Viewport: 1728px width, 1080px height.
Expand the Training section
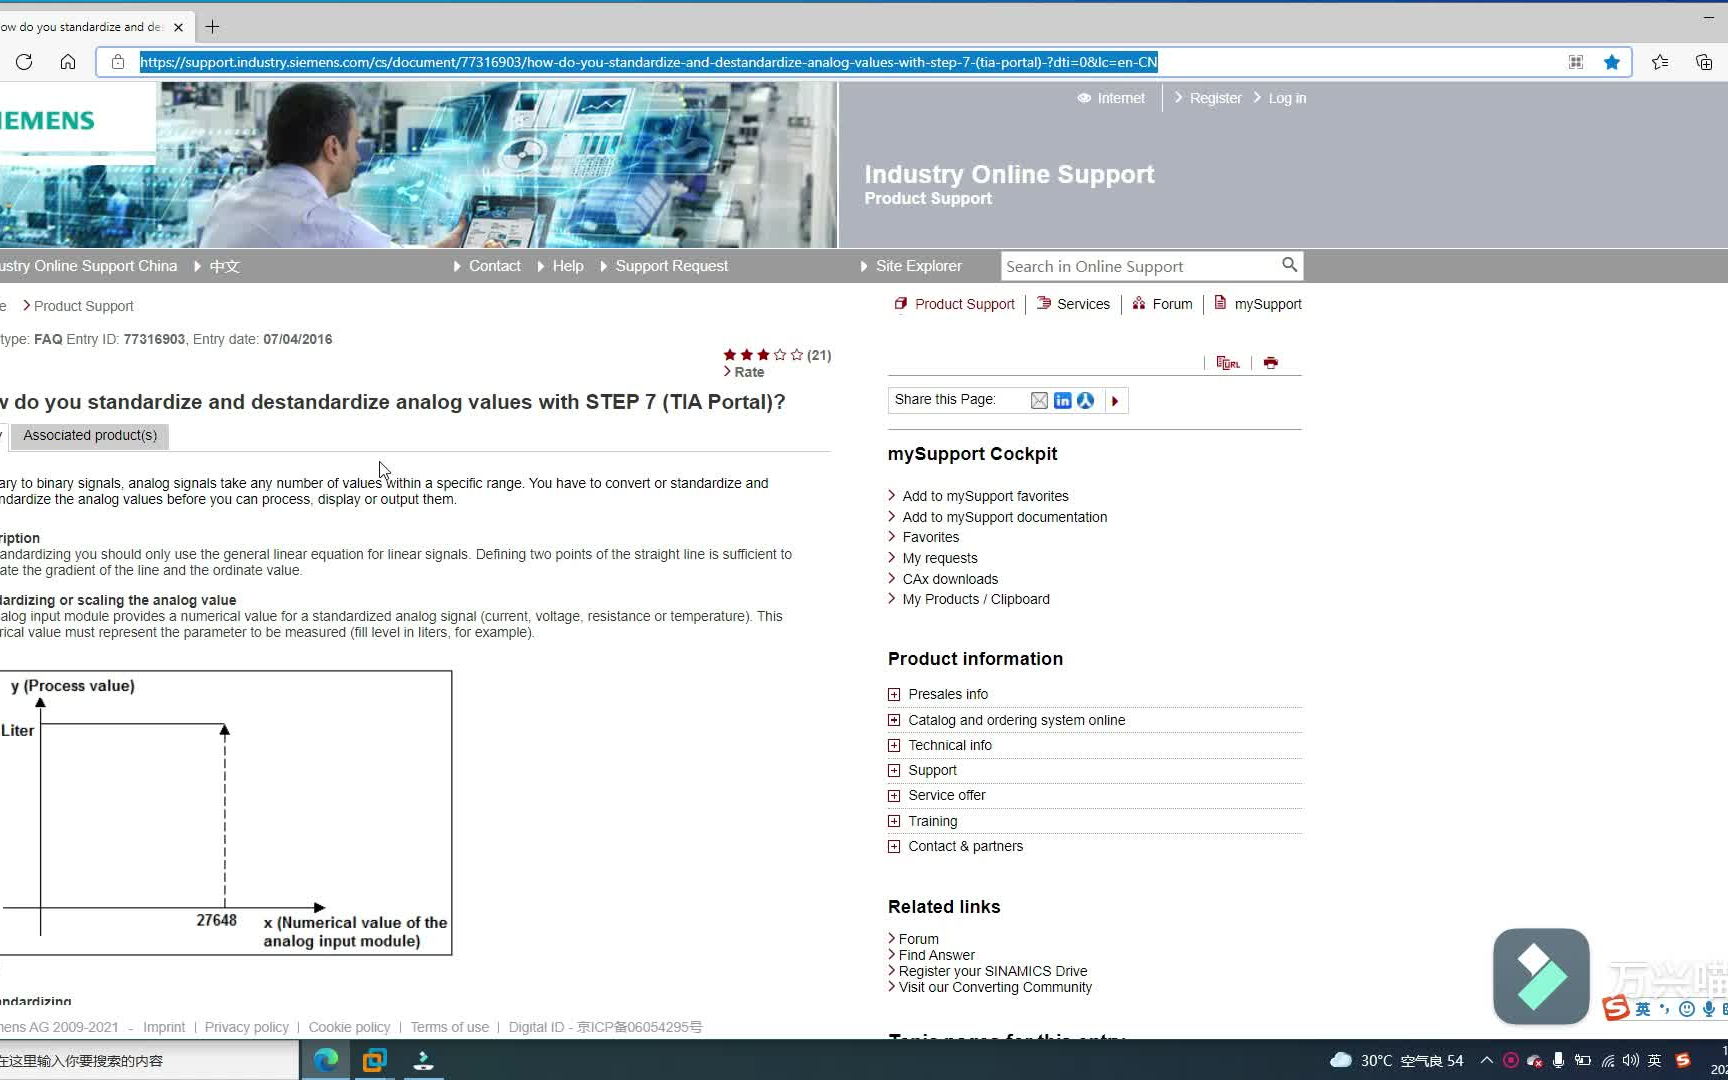(x=894, y=821)
